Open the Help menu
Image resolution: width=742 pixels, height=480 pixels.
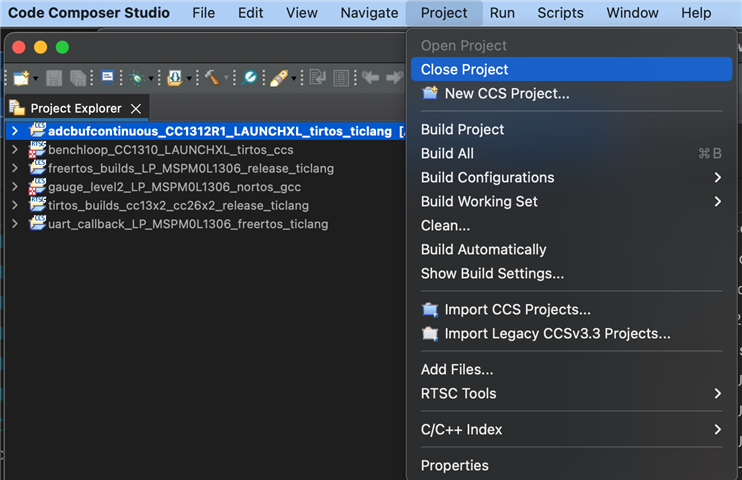pyautogui.click(x=696, y=13)
